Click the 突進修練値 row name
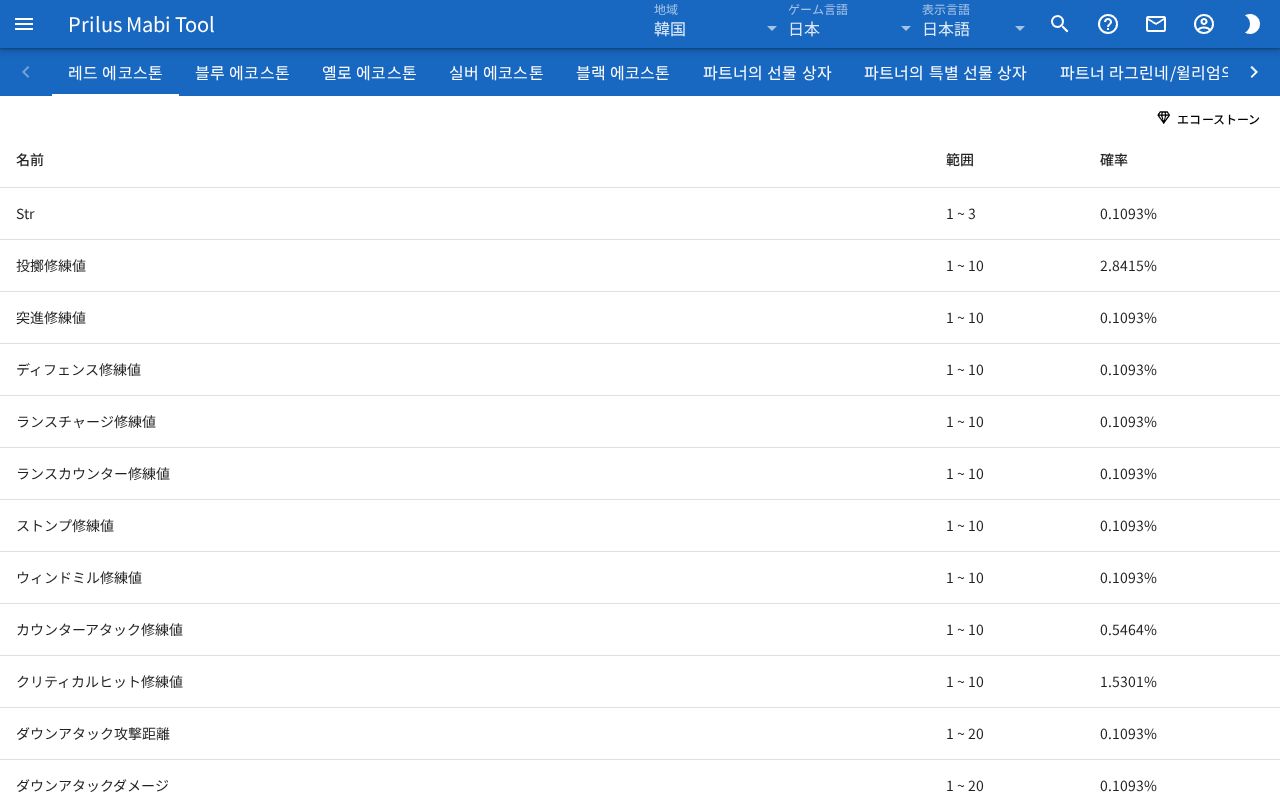1280x800 pixels. tap(51, 318)
